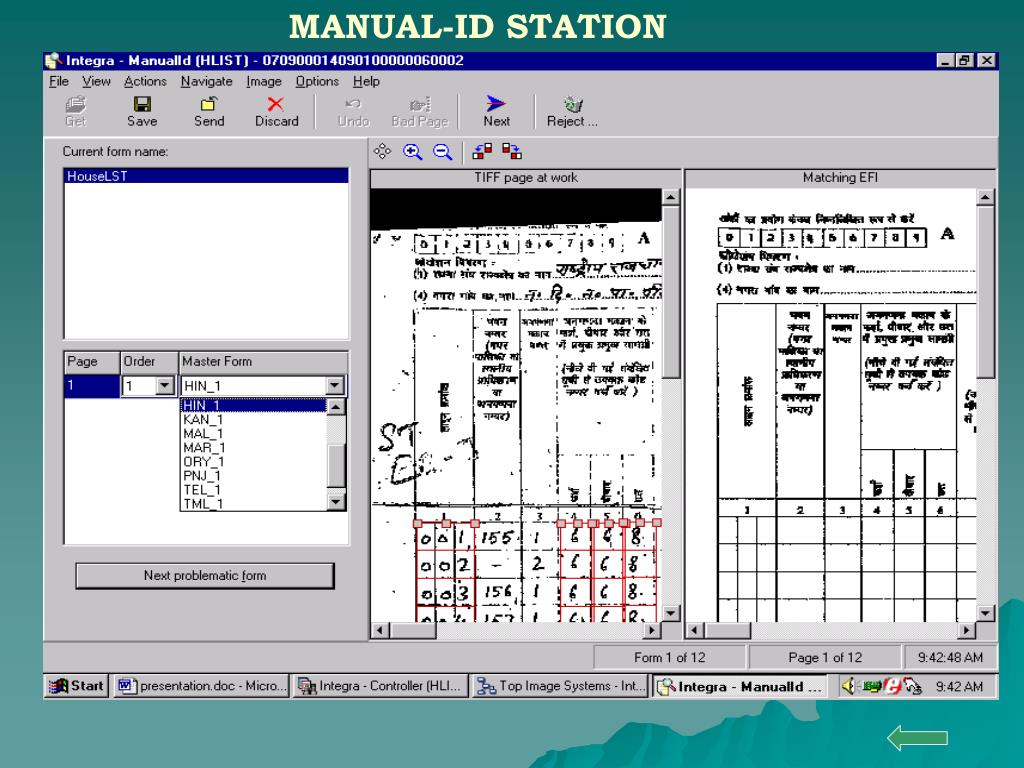Click the speaker volume tray icon
The width and height of the screenshot is (1024, 768).
tap(848, 686)
